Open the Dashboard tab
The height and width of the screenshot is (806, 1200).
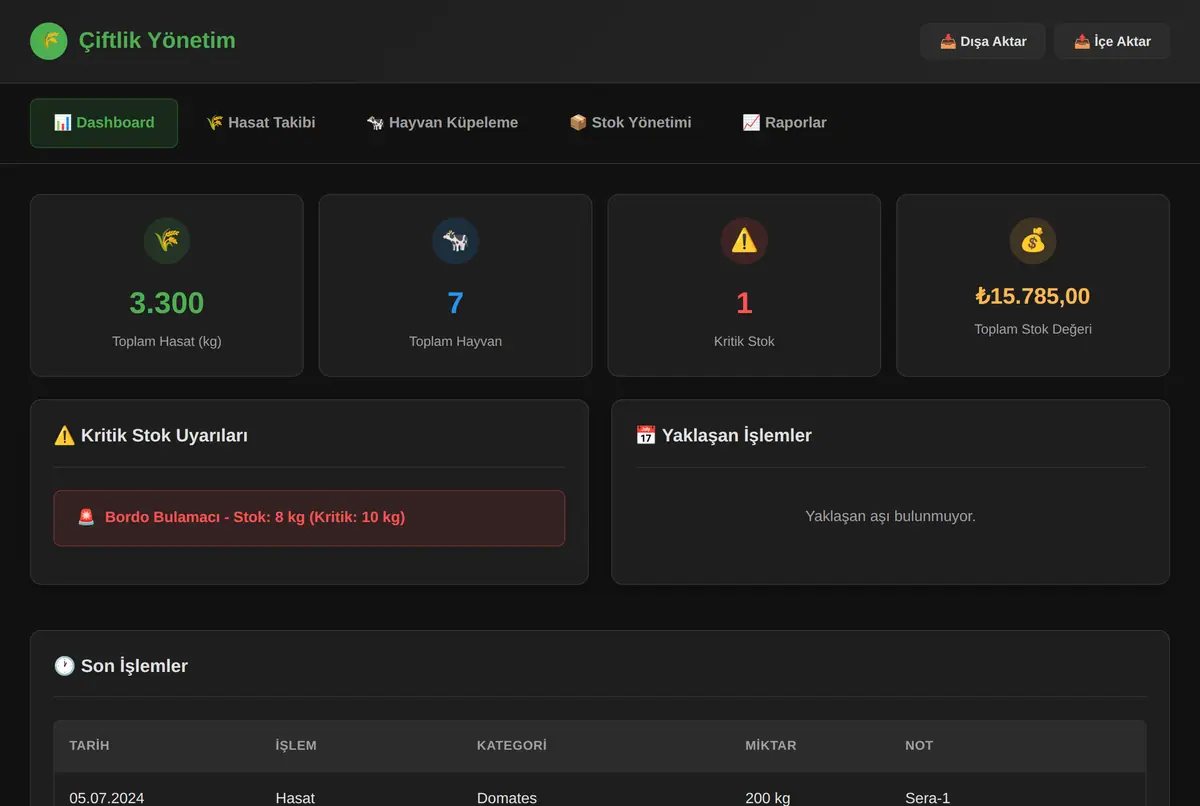point(104,123)
